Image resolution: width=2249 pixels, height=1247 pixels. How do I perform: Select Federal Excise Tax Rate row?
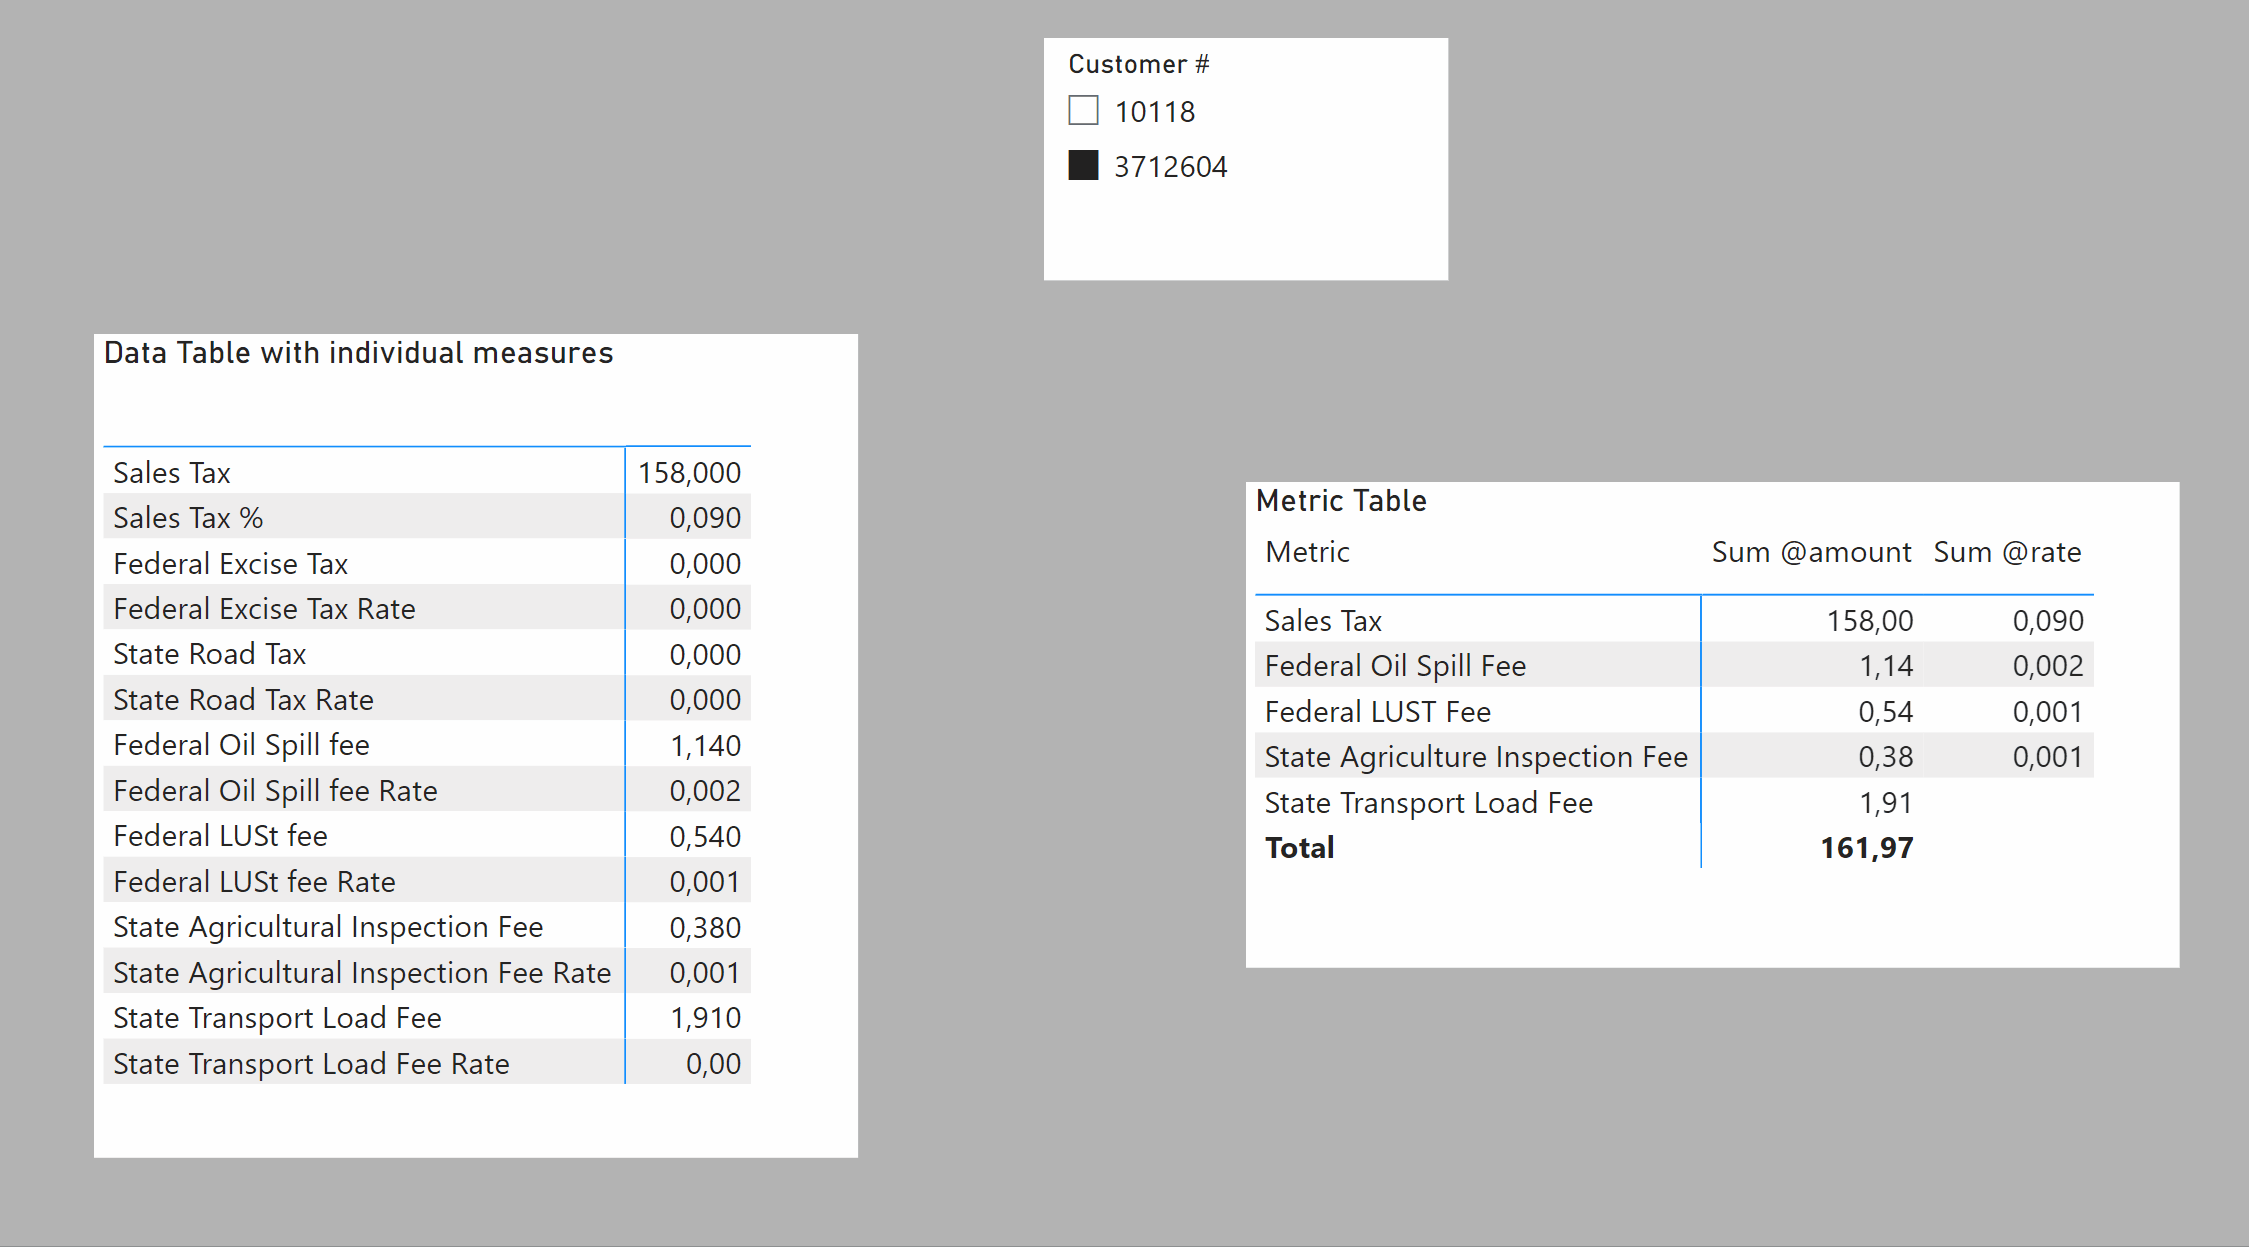[427, 608]
